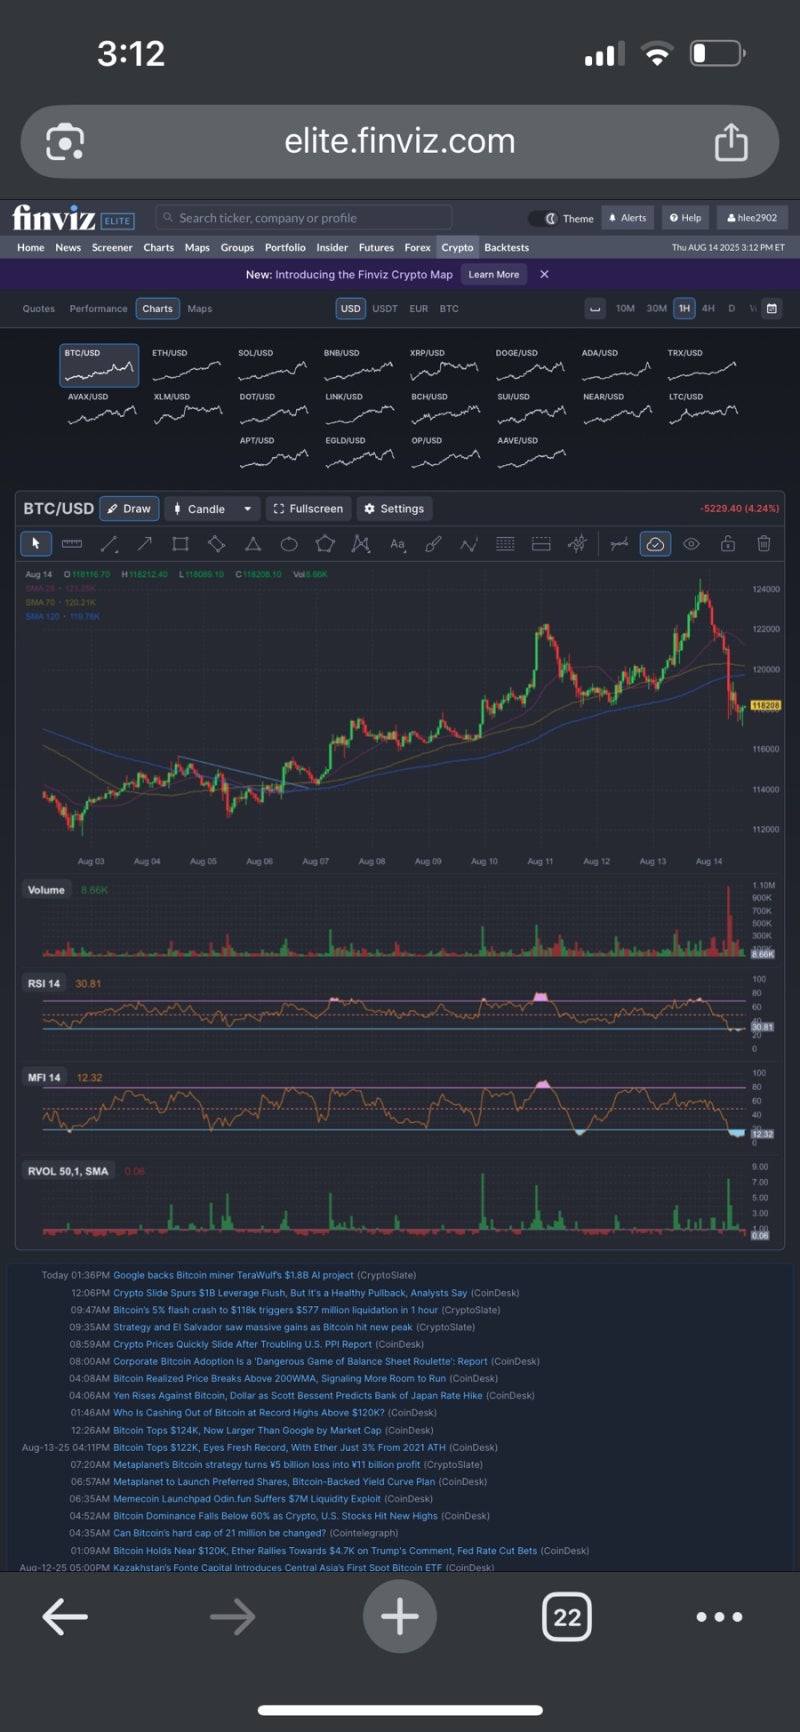Click the elite.finviz.com address bar
Image resolution: width=800 pixels, height=1732 pixels.
coord(400,142)
